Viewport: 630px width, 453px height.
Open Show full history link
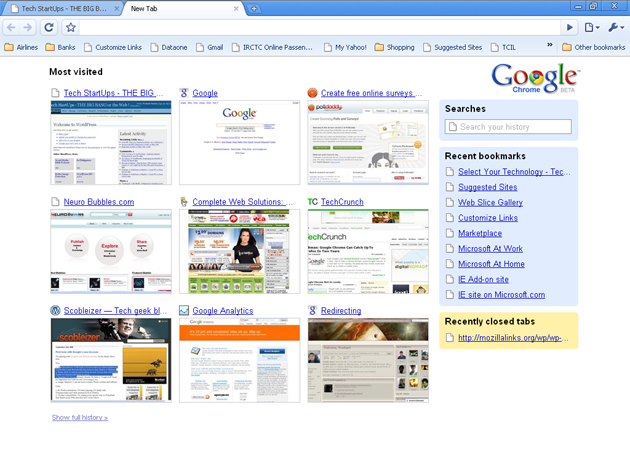80,417
